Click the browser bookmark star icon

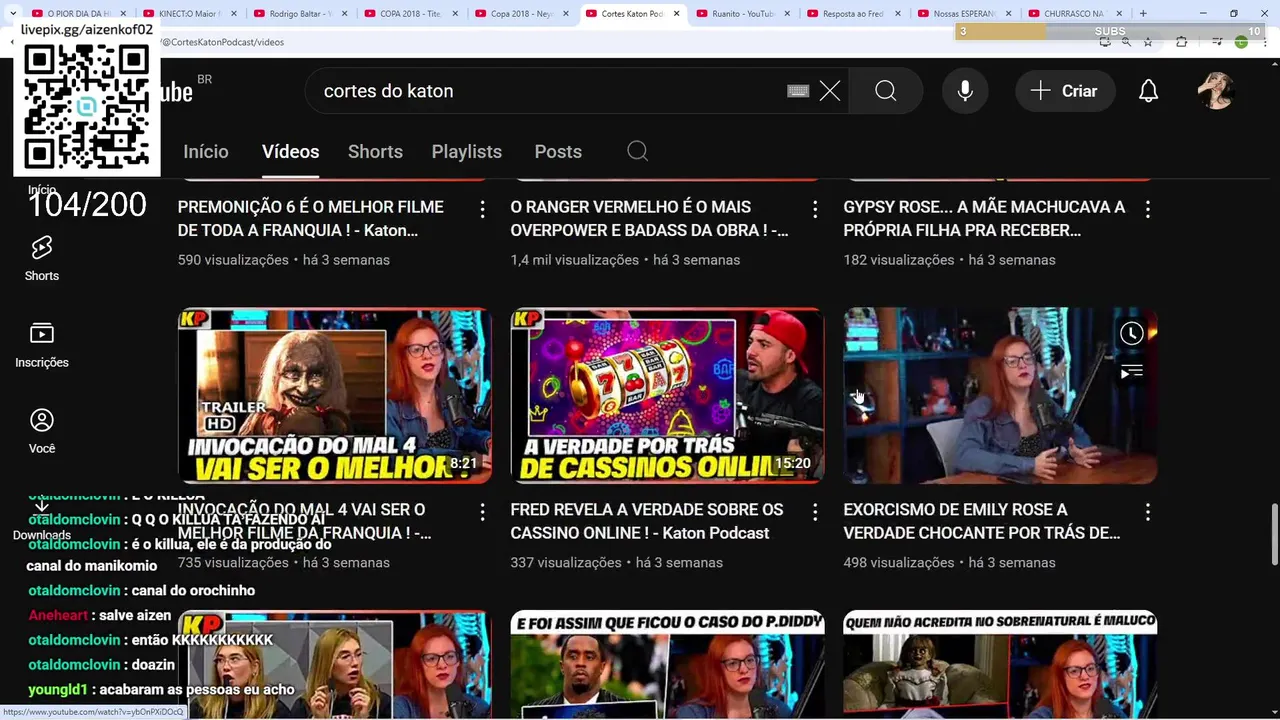click(1148, 42)
